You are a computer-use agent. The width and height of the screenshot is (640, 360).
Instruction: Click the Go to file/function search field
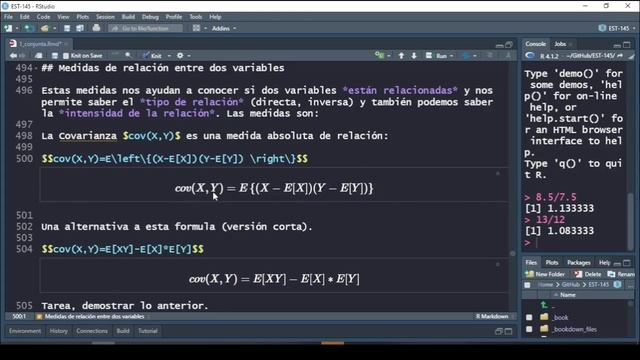[145, 28]
